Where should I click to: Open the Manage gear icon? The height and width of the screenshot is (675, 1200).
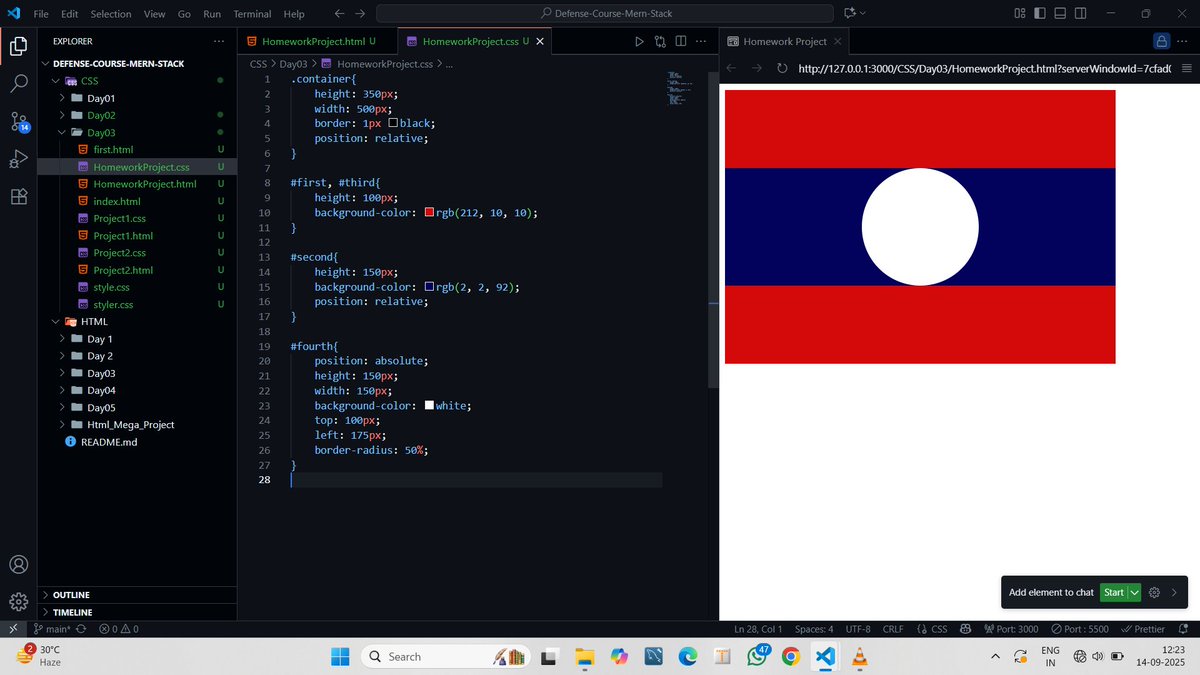click(18, 601)
